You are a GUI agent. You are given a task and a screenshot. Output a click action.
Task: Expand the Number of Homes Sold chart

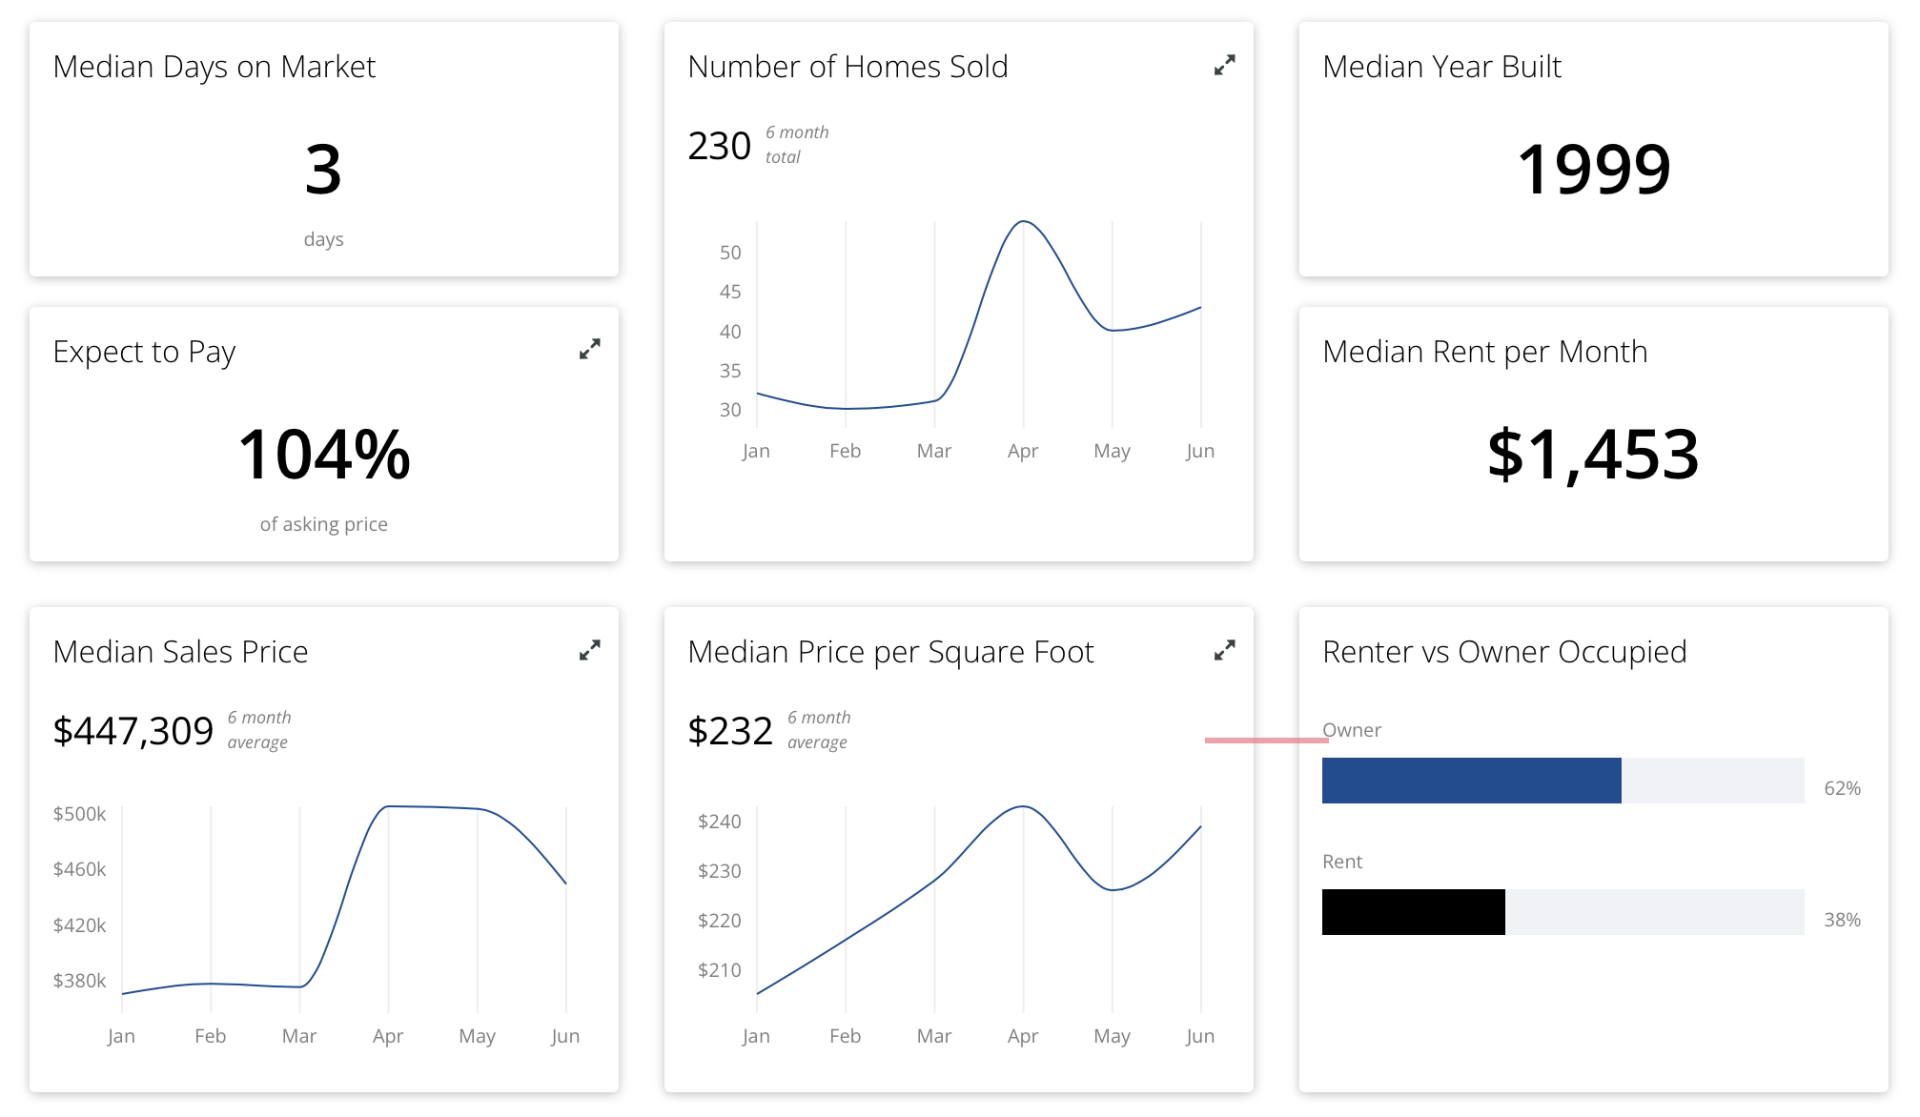tap(1224, 65)
